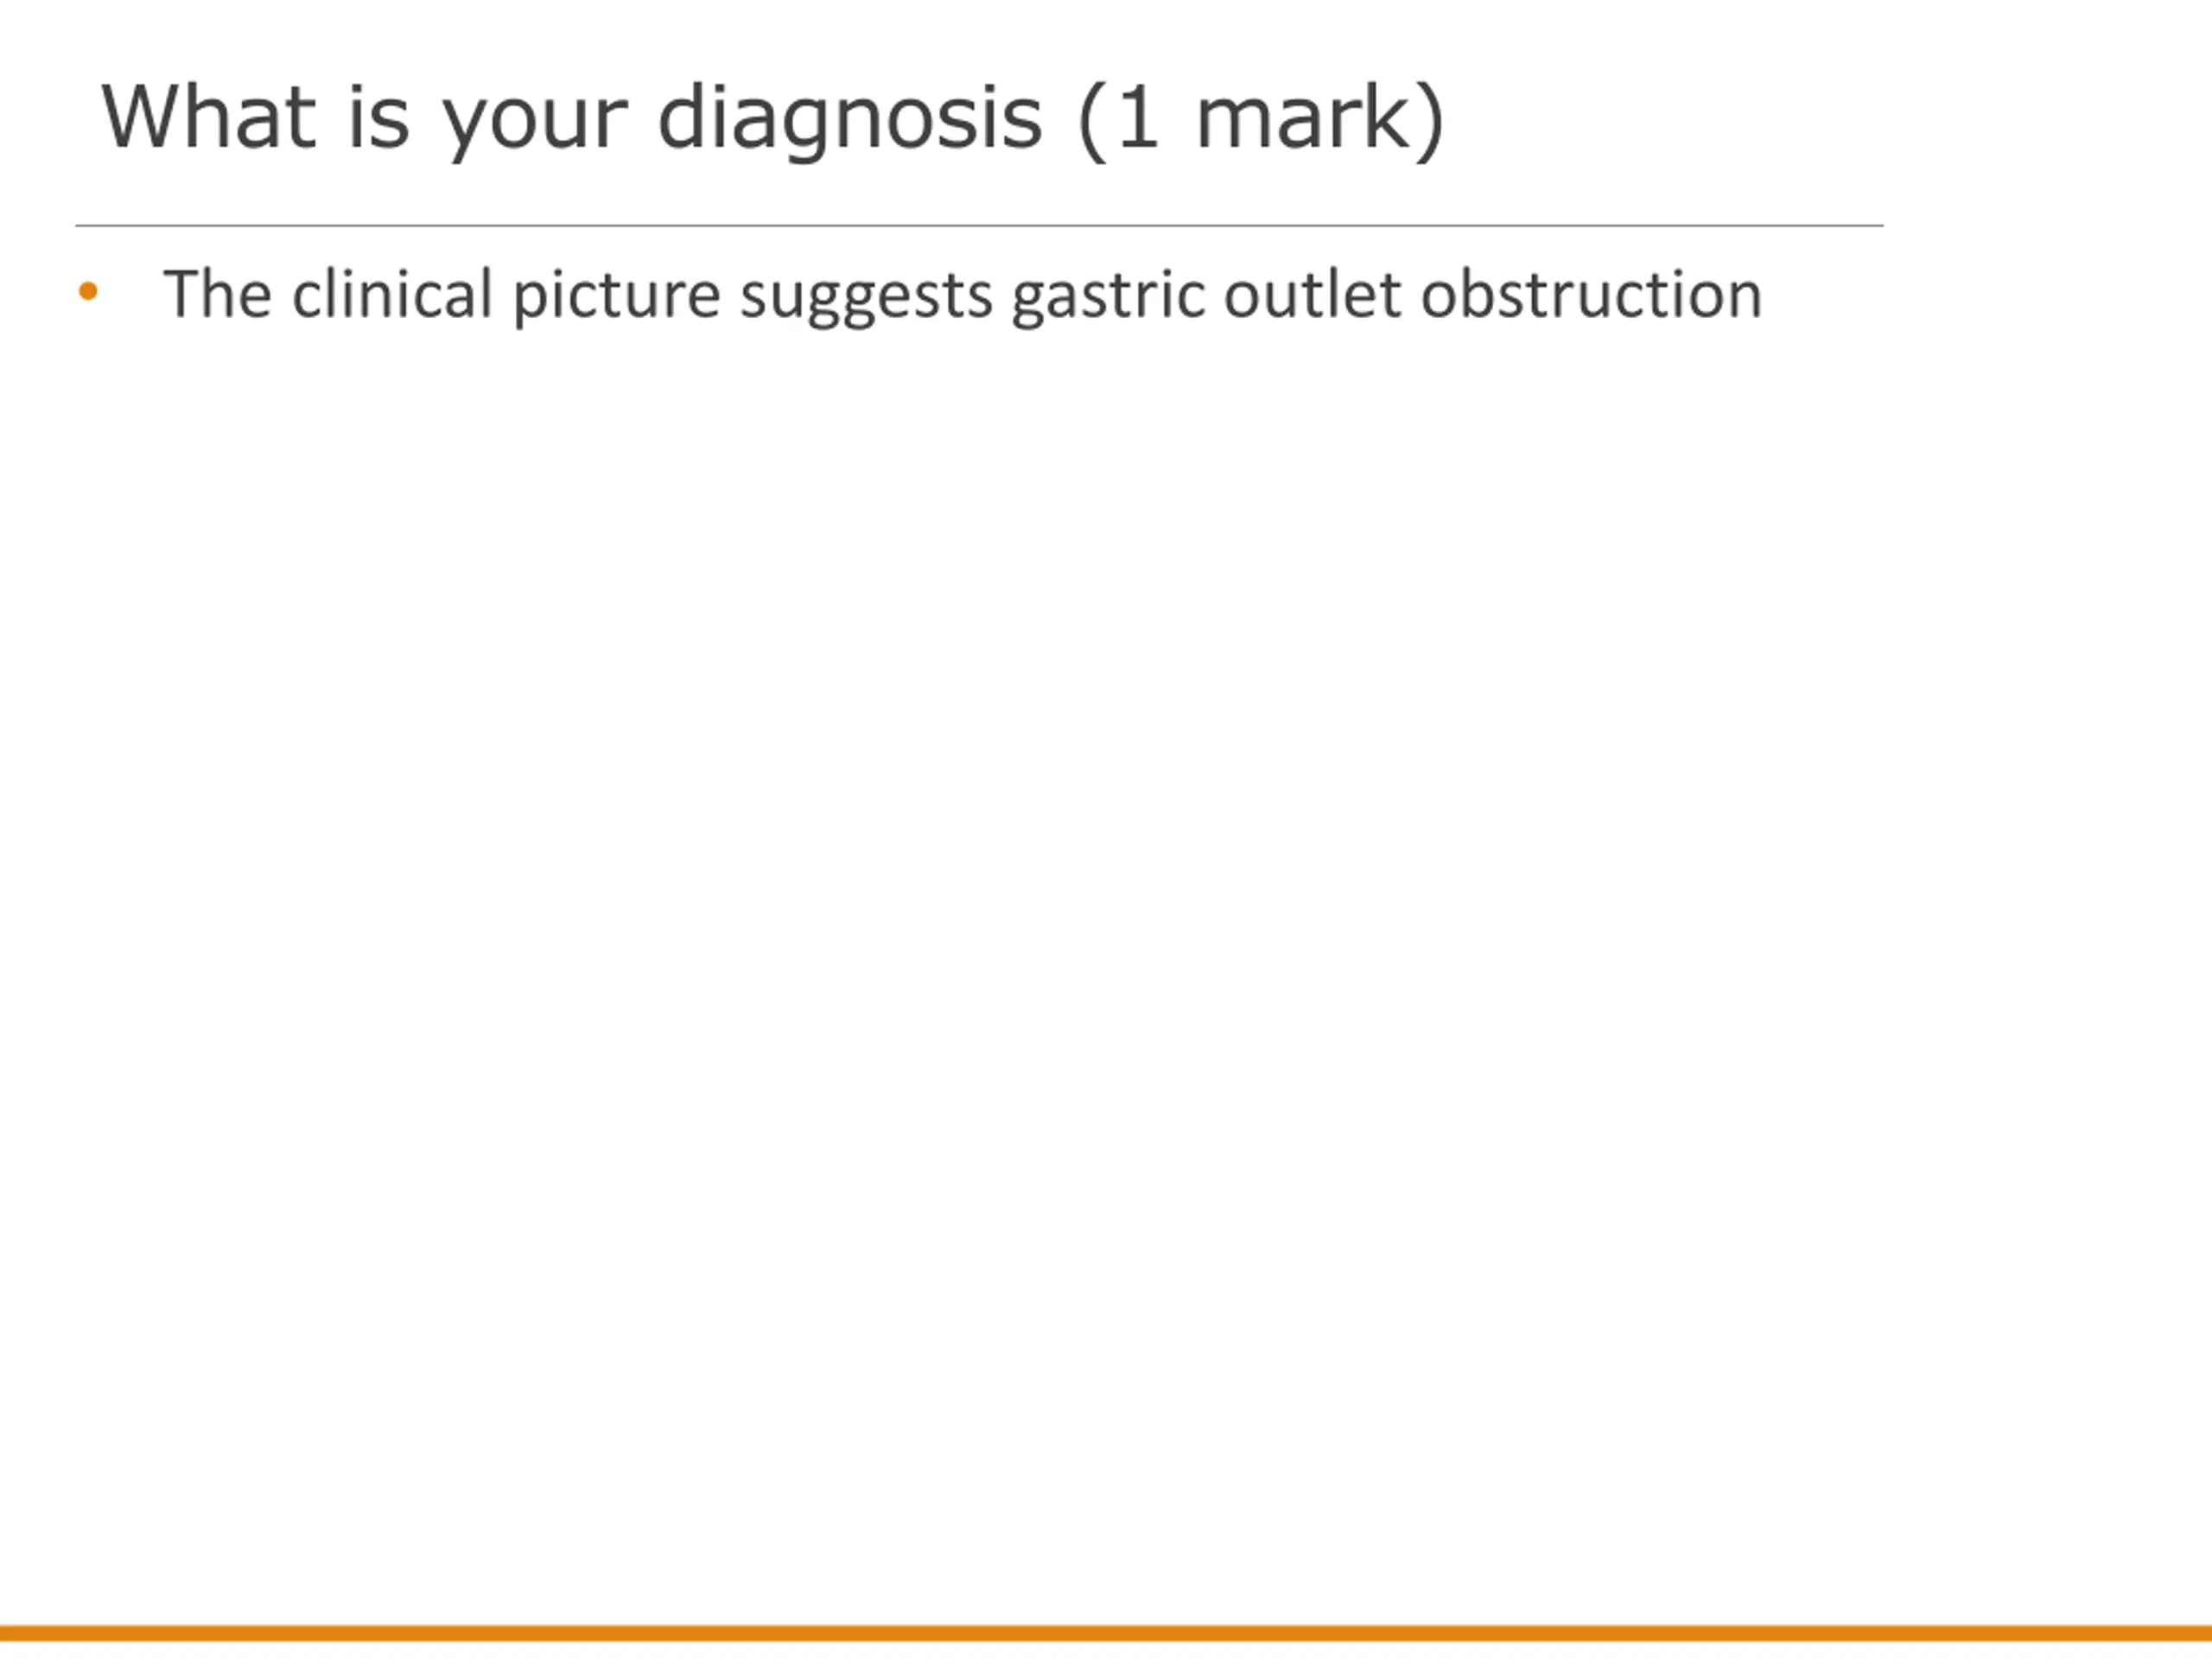Click the word "is" in the title
2212x1659 pixels.
(x=379, y=117)
